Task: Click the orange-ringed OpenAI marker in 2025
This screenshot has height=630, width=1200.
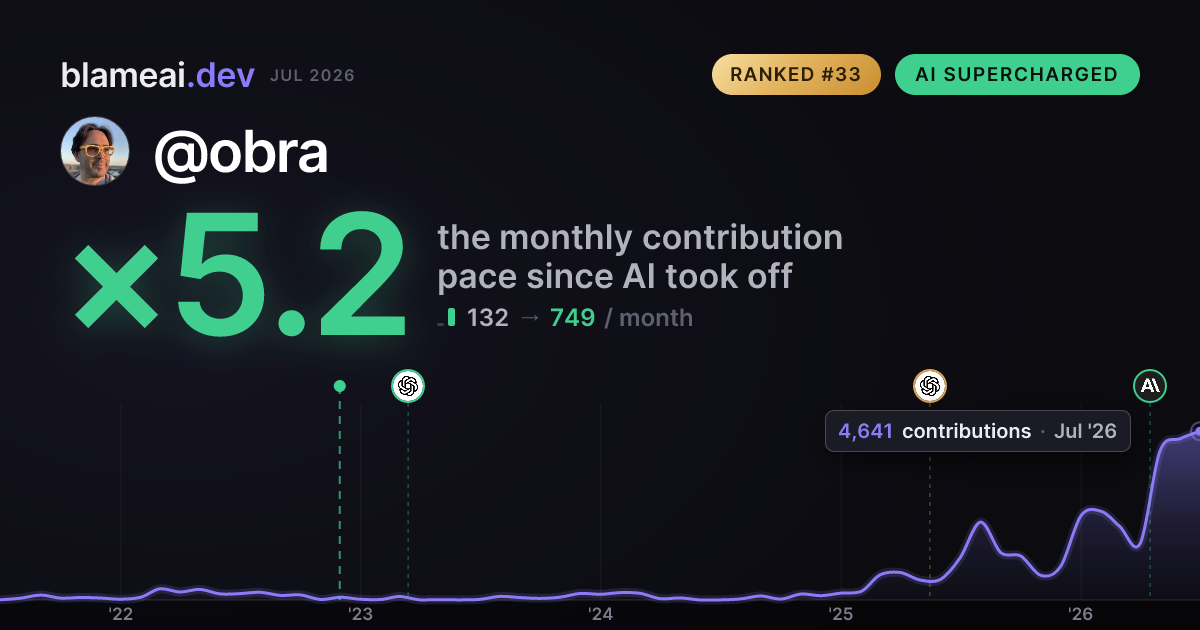Action: [x=930, y=385]
